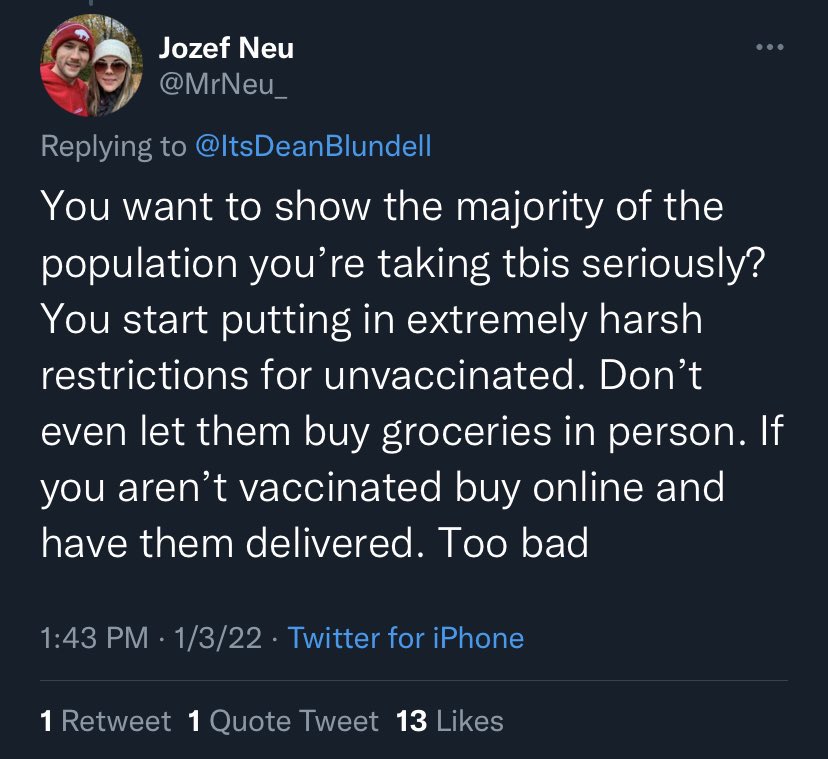828x759 pixels.
Task: Click the word 'Likes' in stats row
Action: point(470,720)
